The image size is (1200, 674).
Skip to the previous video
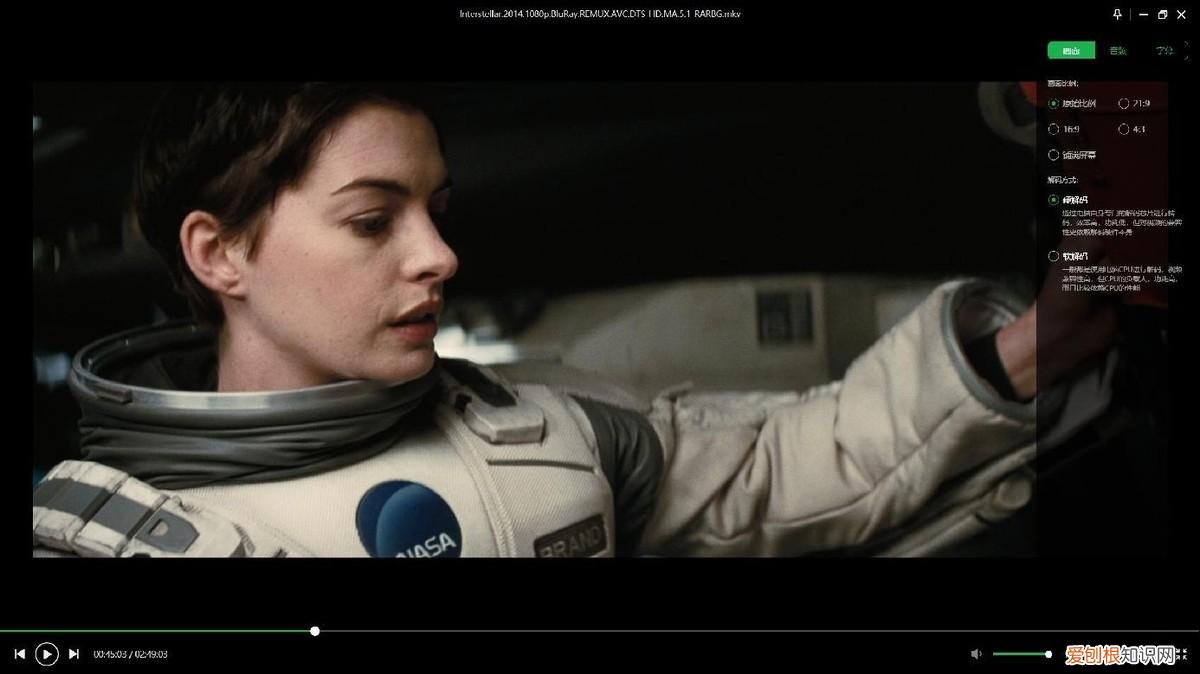[19, 654]
